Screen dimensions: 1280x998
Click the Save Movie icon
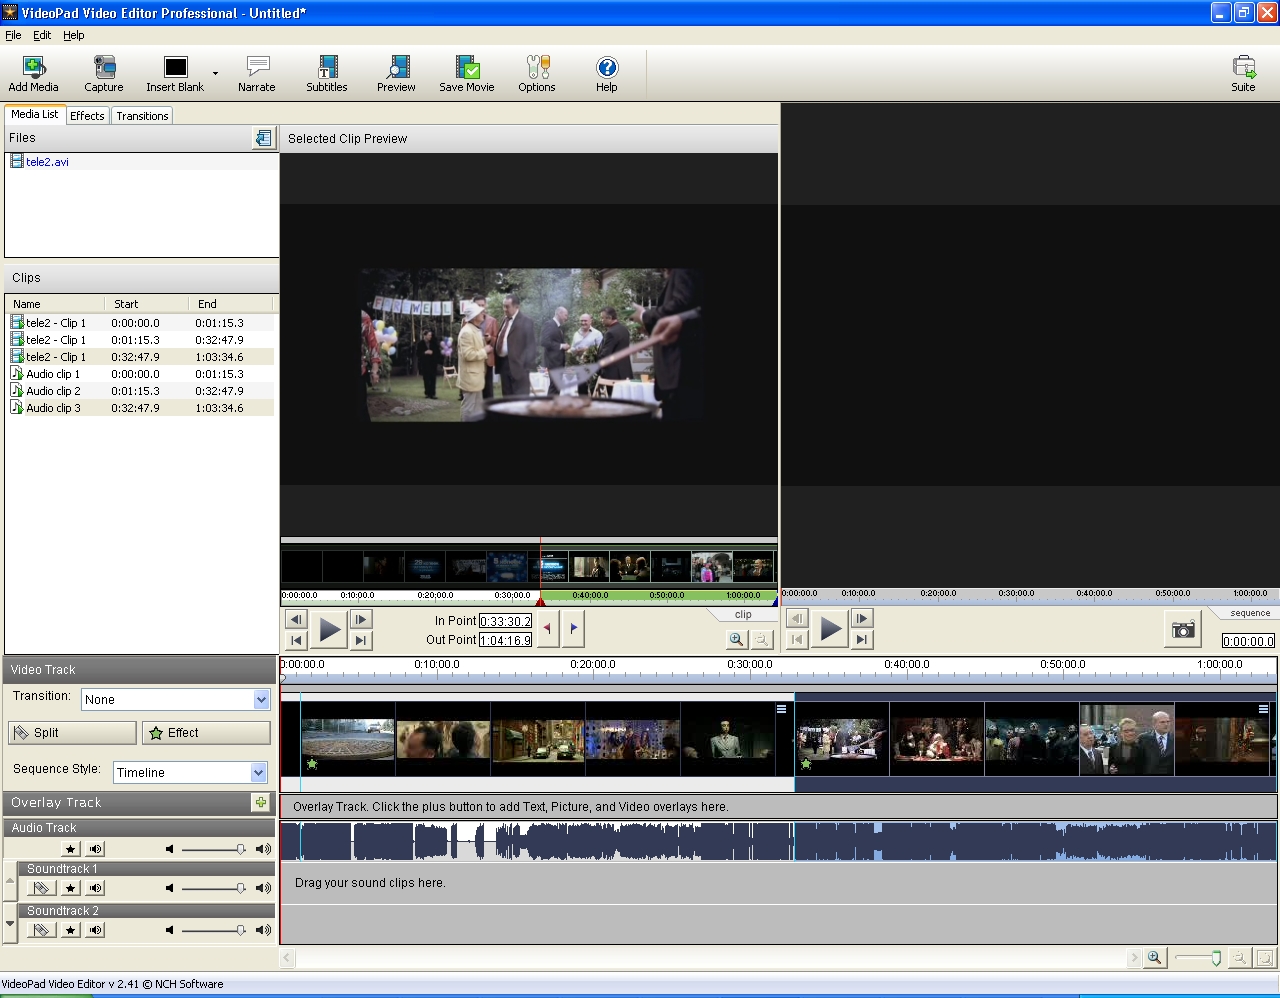click(467, 69)
